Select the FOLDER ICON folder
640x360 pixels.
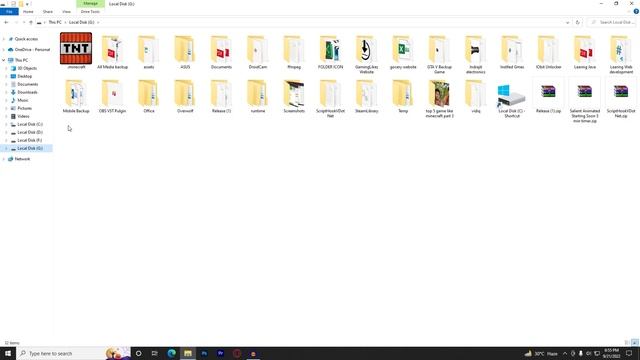pyautogui.click(x=330, y=52)
